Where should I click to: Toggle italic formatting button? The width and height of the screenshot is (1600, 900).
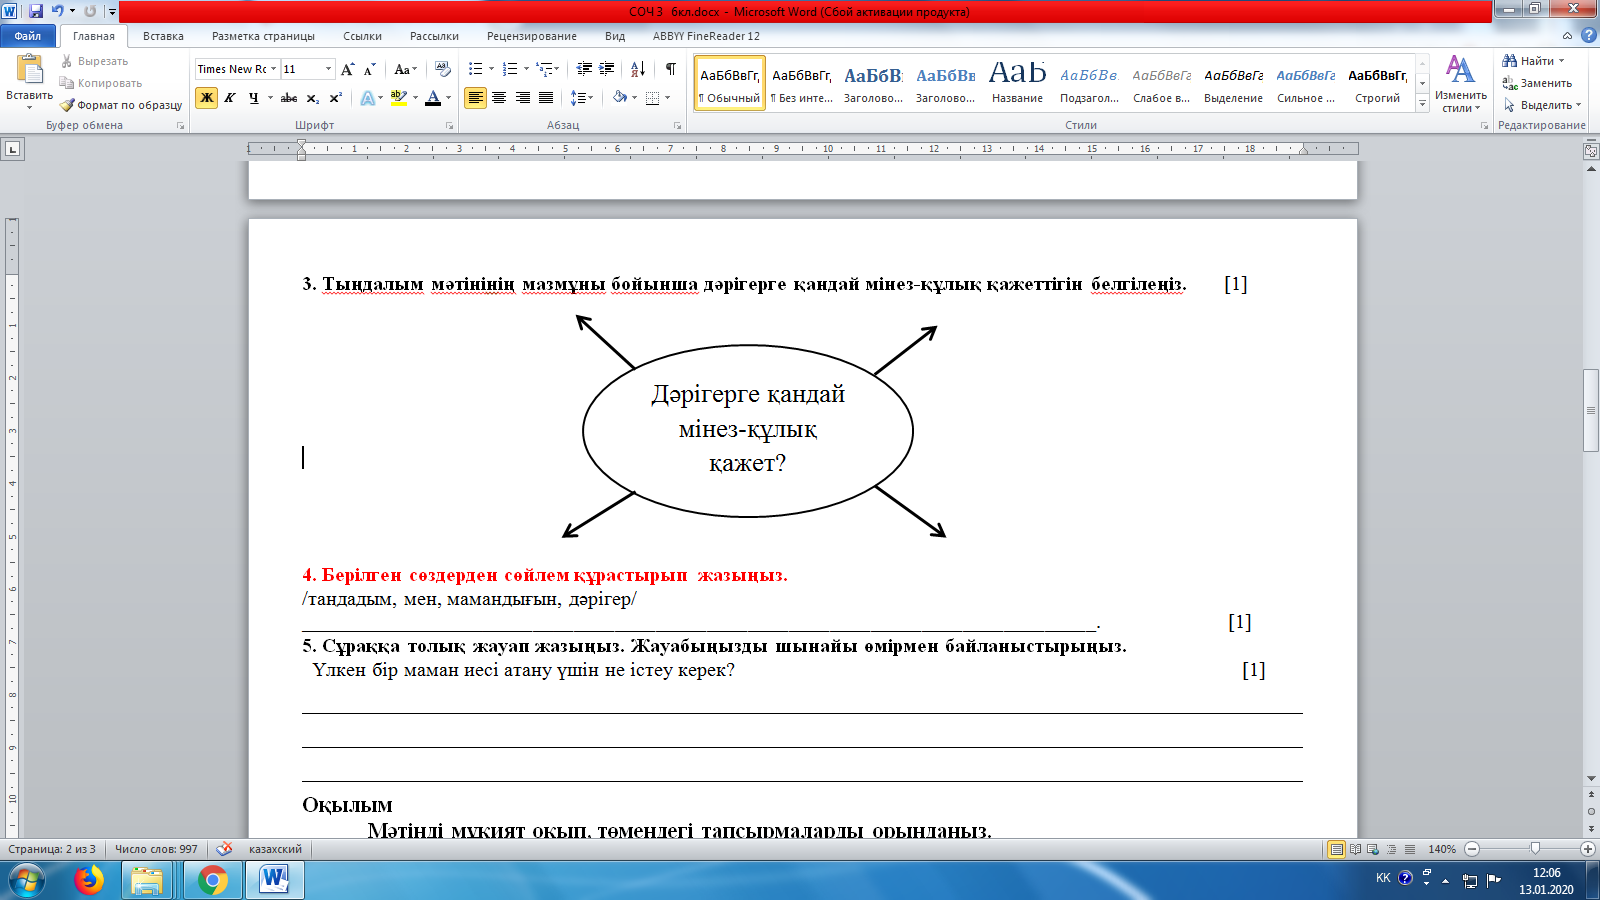coord(230,98)
